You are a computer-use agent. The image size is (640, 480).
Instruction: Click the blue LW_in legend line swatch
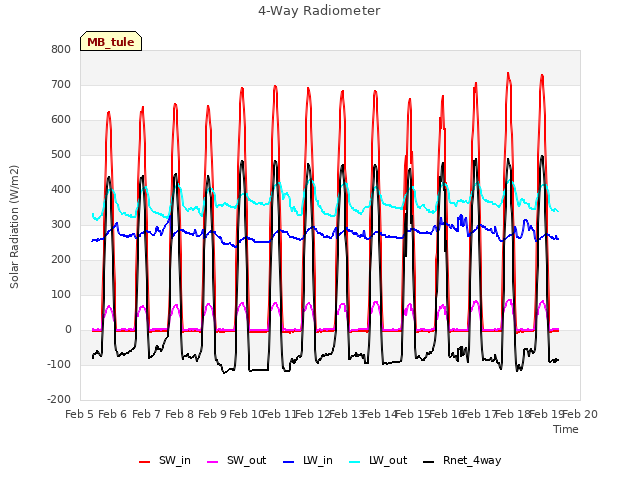289,462
